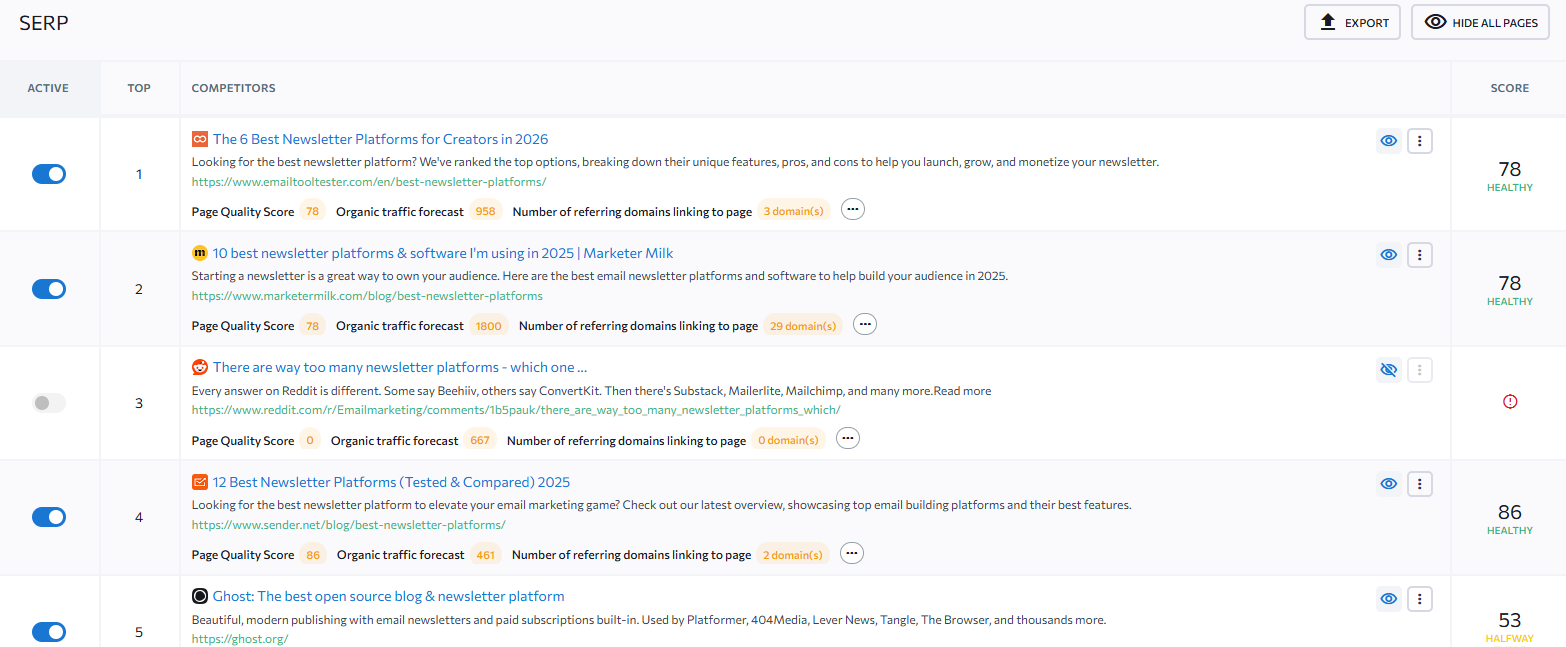Toggle active switch for emailtooltester result
This screenshot has height=647, width=1566.
tap(49, 174)
